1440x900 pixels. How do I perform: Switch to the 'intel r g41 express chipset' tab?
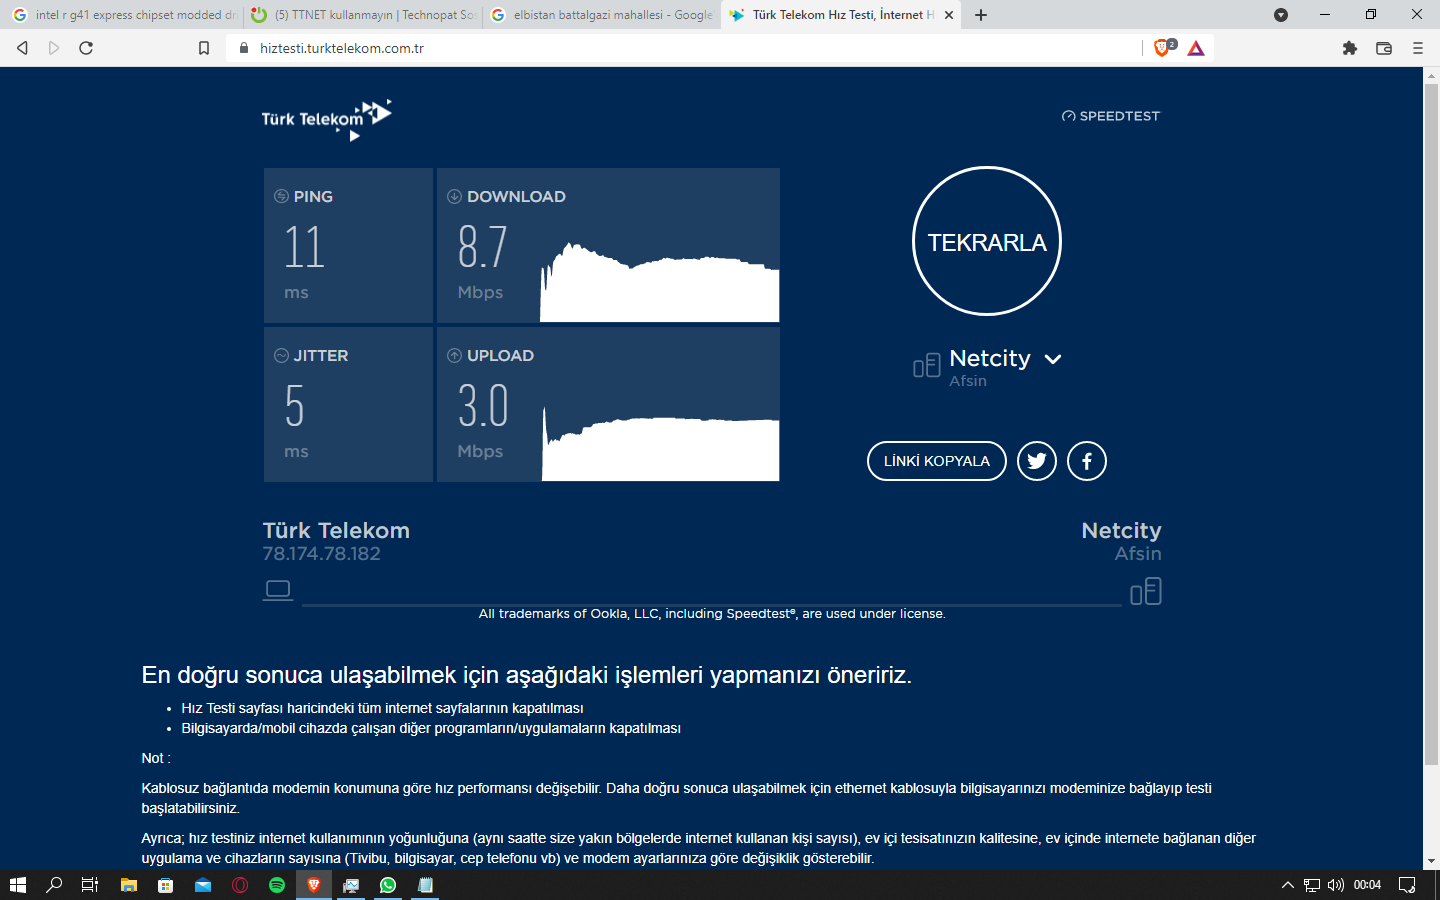[124, 15]
